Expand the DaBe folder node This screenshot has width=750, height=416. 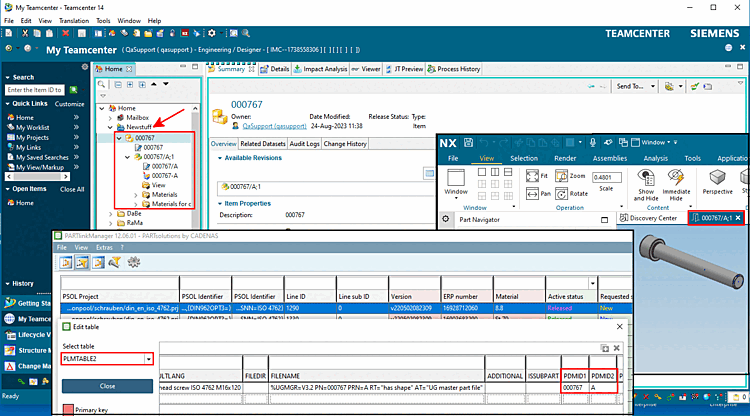click(x=110, y=214)
